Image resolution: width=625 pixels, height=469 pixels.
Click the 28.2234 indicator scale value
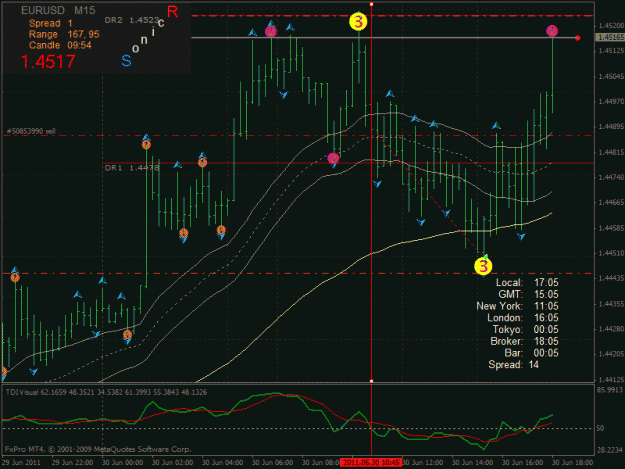(x=609, y=450)
